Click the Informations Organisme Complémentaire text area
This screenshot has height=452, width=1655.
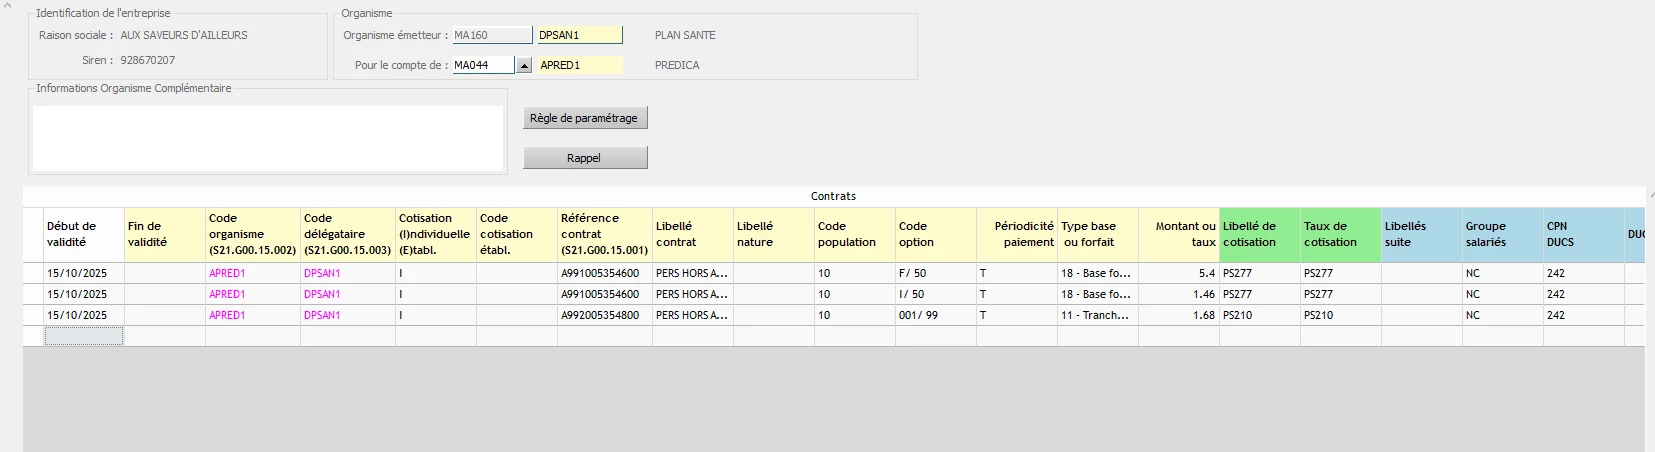coord(268,138)
